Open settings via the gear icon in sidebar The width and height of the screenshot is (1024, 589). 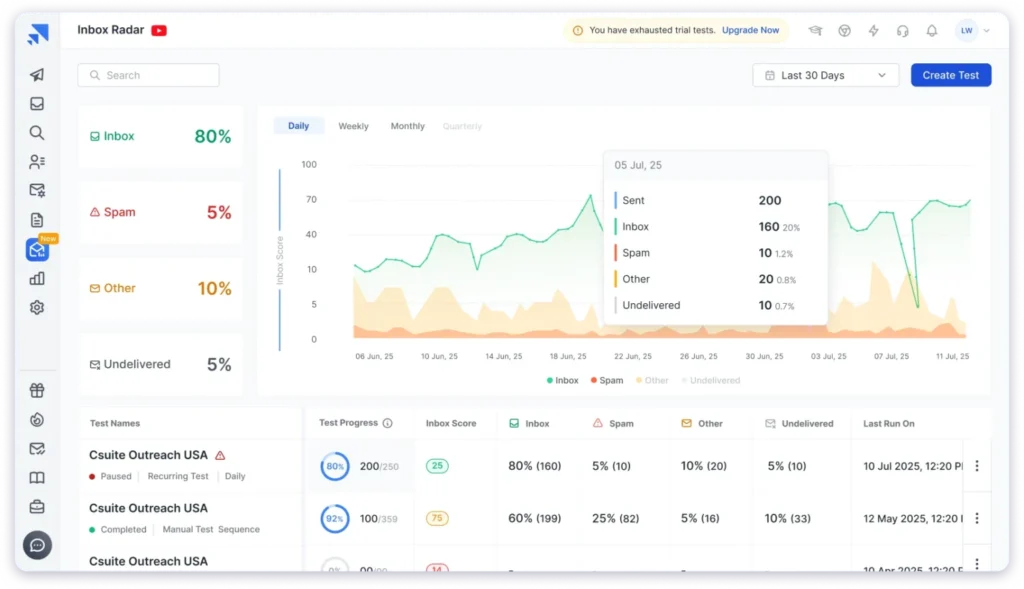coord(37,308)
